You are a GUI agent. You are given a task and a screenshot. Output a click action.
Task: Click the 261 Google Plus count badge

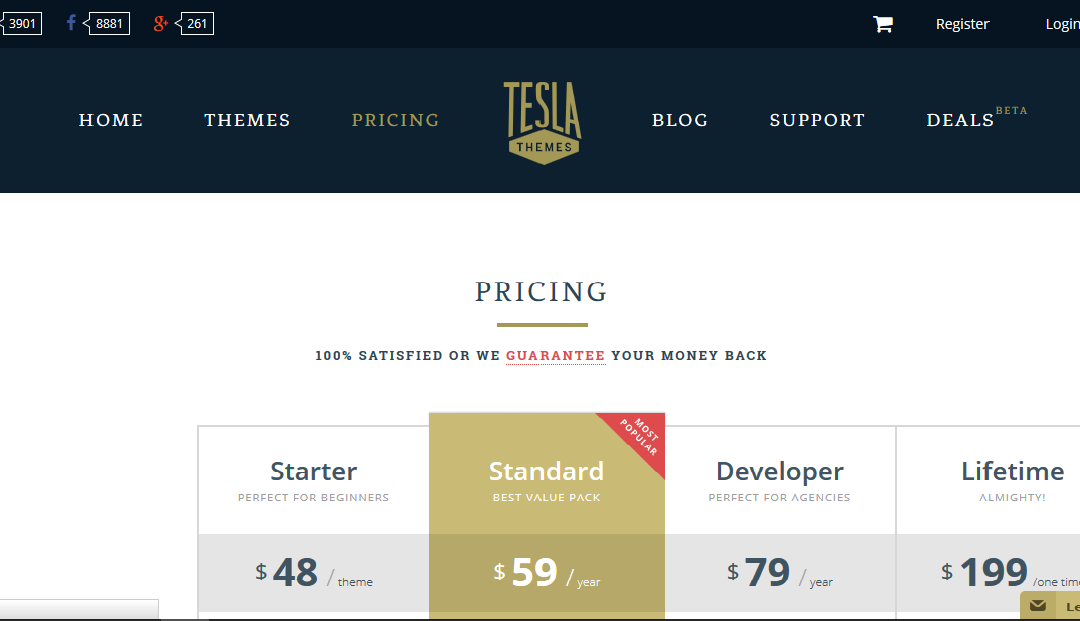(x=197, y=23)
